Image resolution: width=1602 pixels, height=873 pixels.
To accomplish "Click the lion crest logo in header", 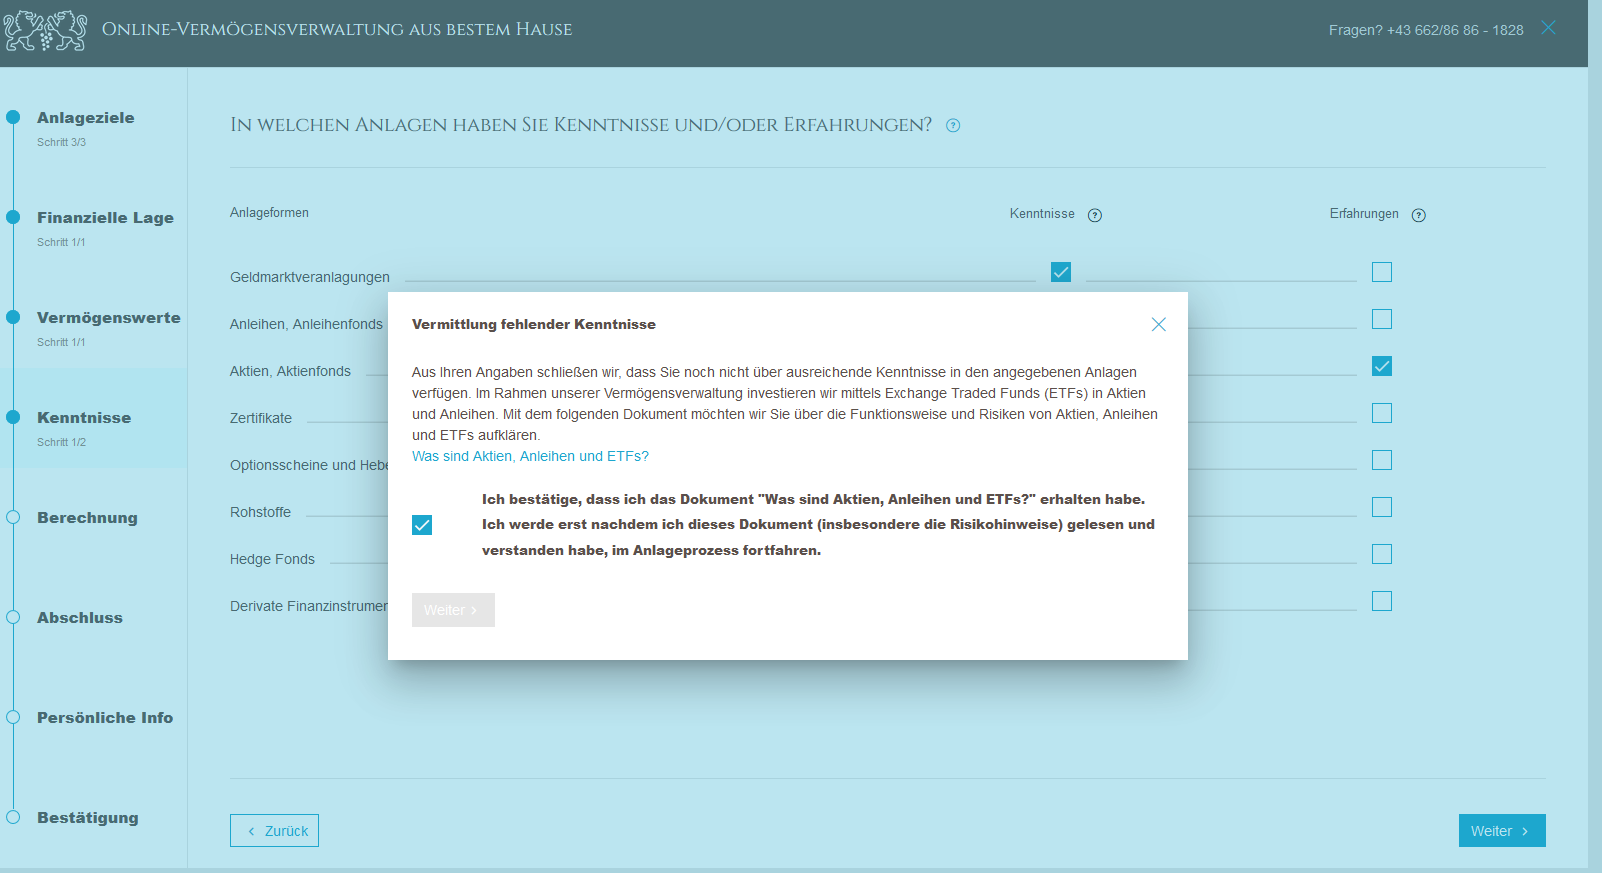I will (x=45, y=30).
